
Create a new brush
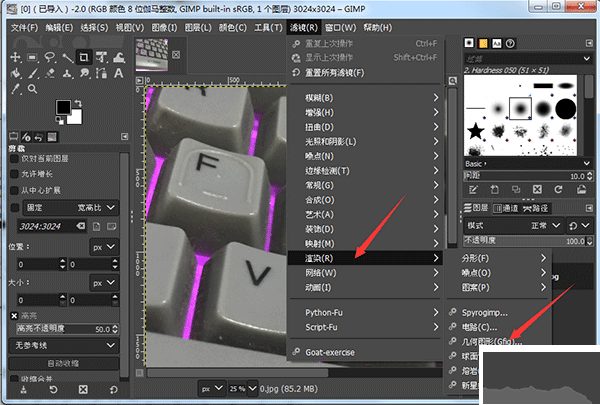(x=494, y=189)
